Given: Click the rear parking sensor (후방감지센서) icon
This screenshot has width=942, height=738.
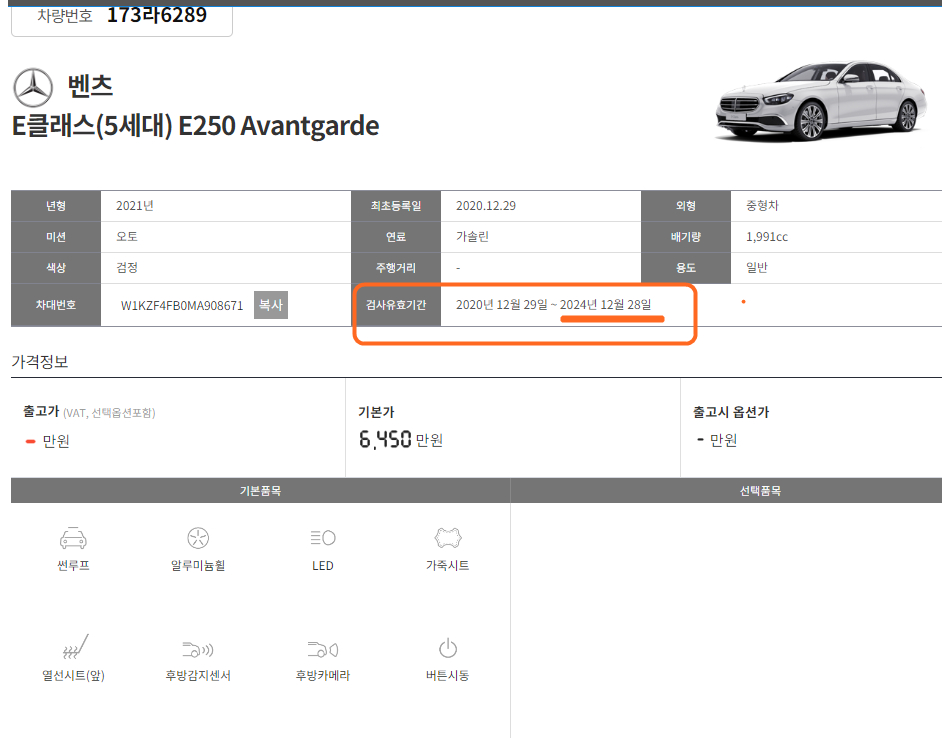Looking at the screenshot, I should pyautogui.click(x=198, y=649).
